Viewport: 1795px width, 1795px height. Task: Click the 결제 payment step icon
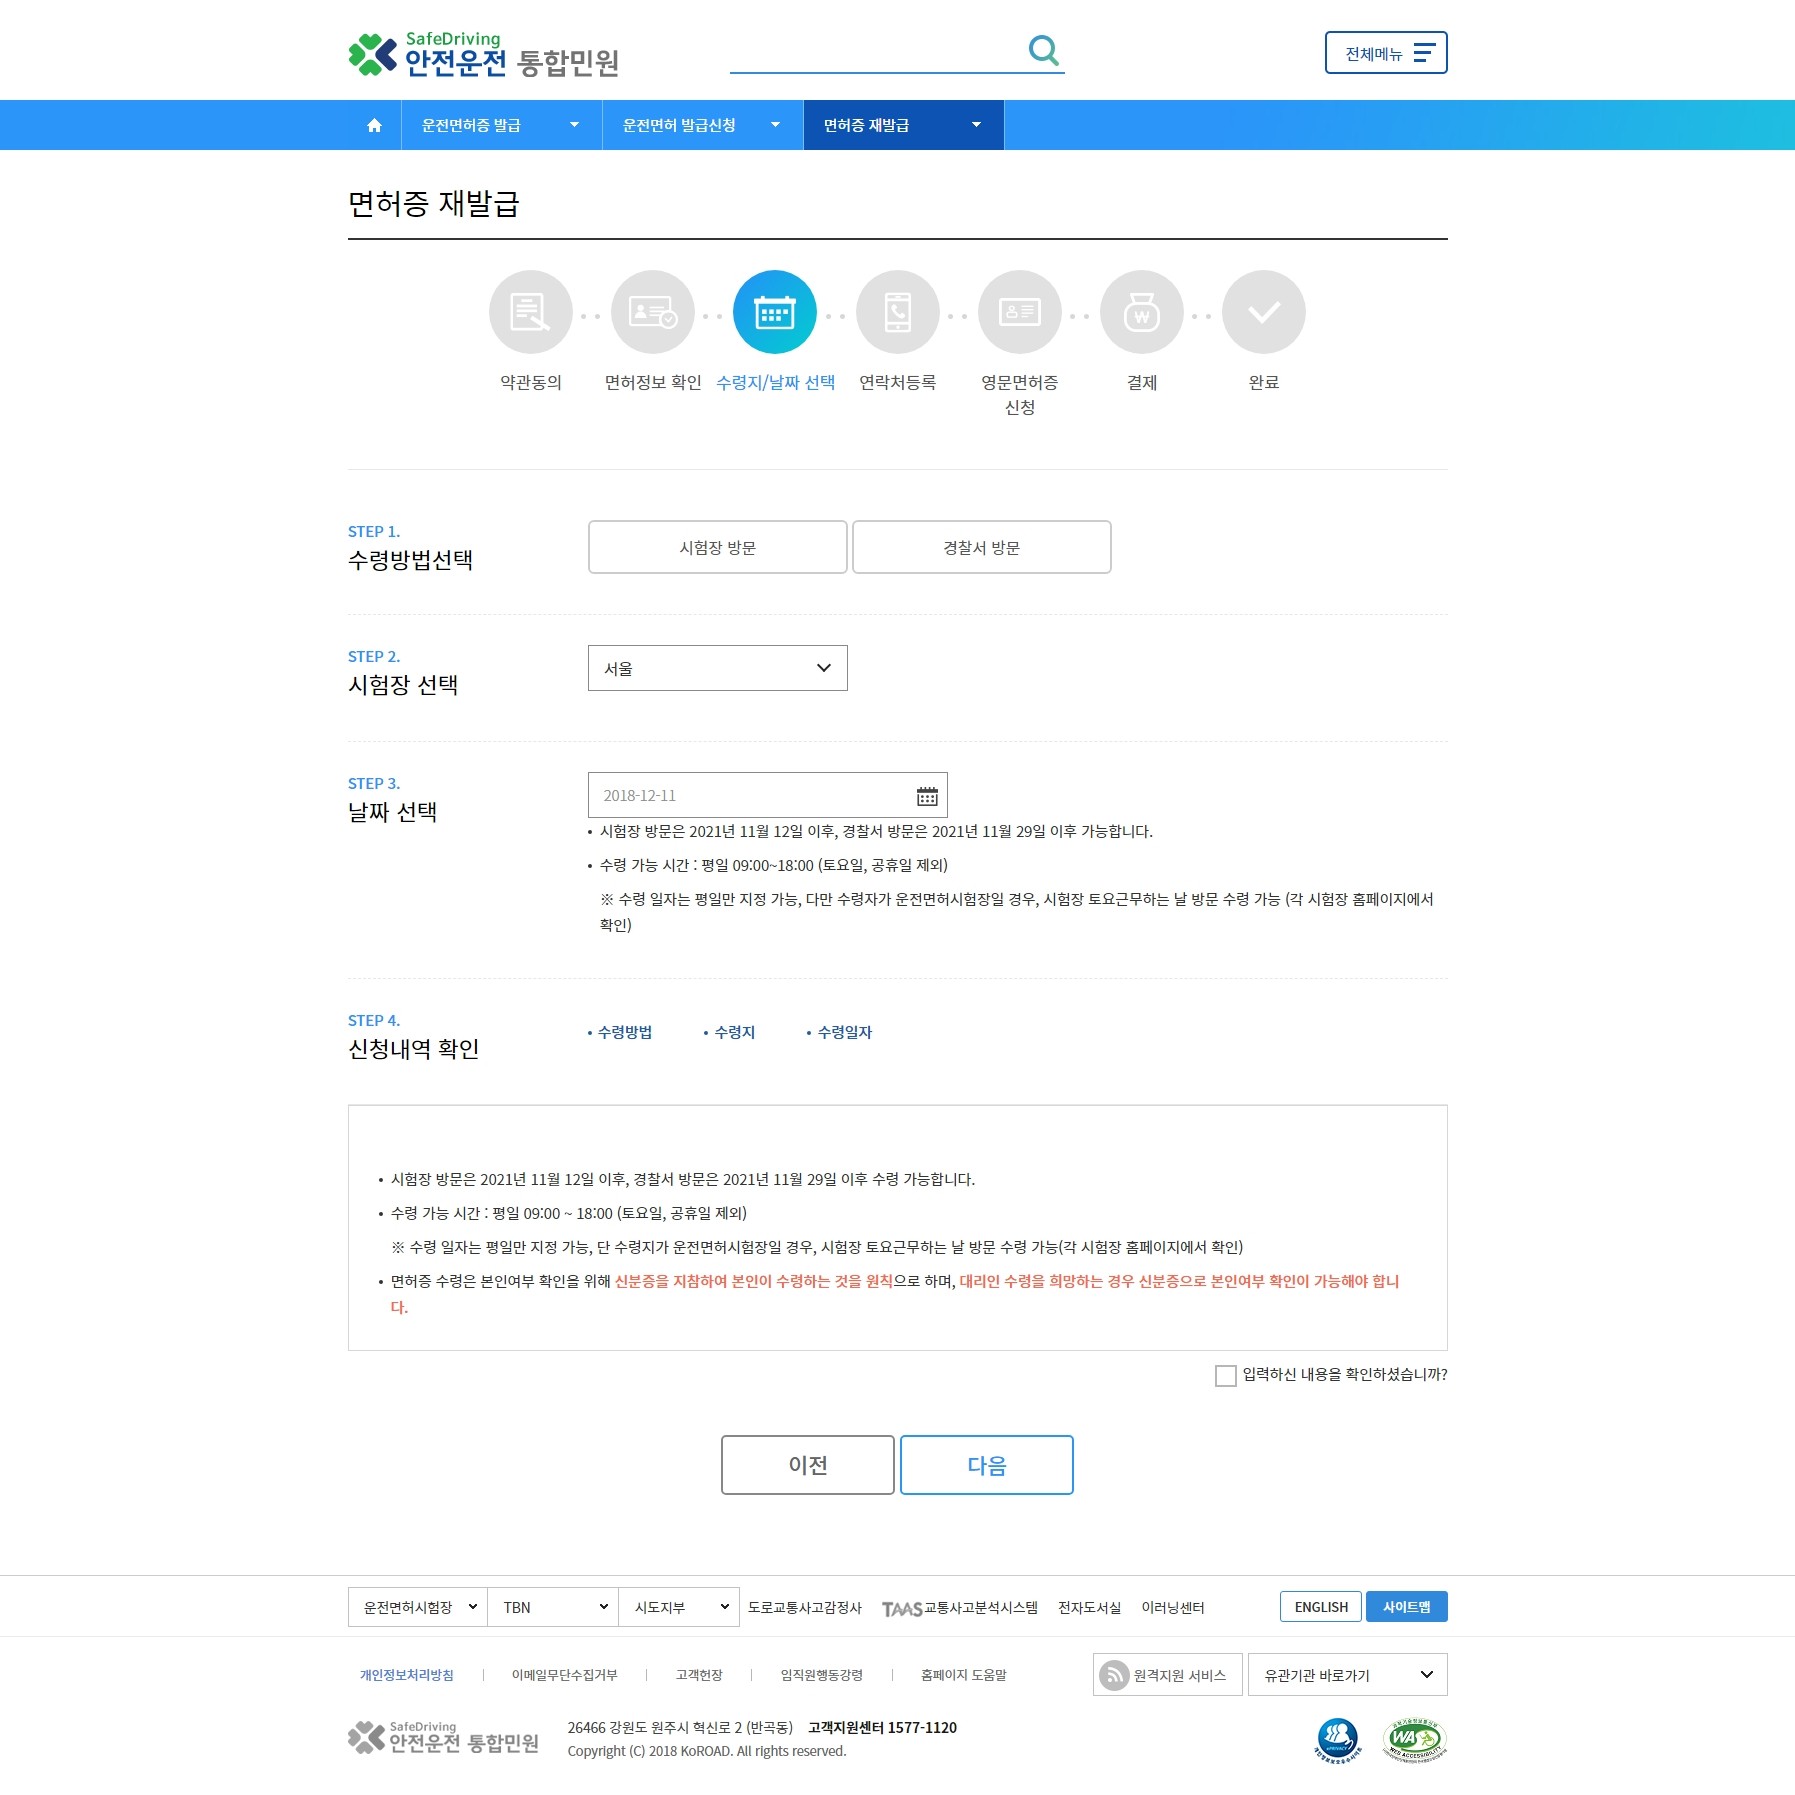pyautogui.click(x=1142, y=312)
